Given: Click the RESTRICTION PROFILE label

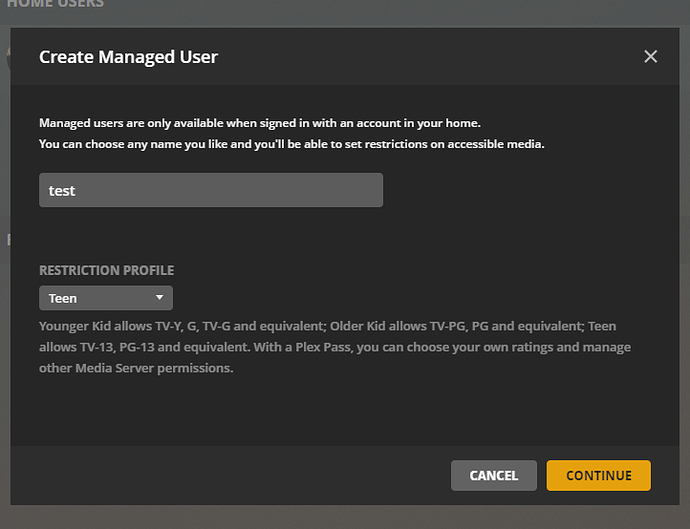Looking at the screenshot, I should (106, 270).
